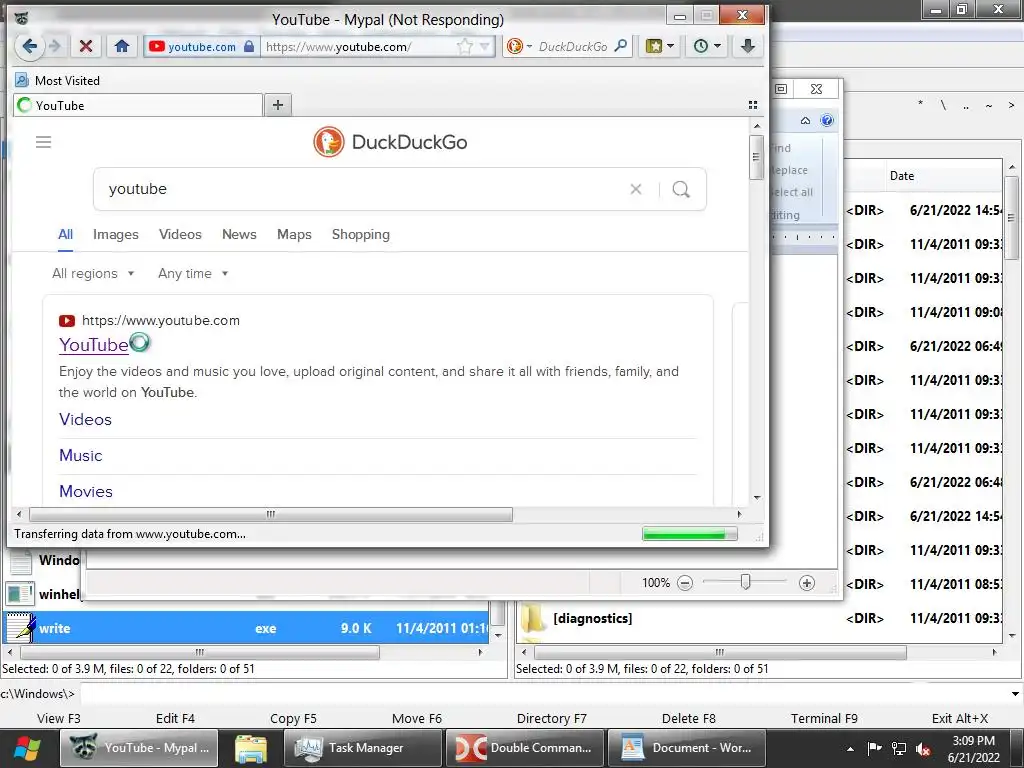Click the search bar magnifier icon
1024x768 pixels.
tap(621, 46)
